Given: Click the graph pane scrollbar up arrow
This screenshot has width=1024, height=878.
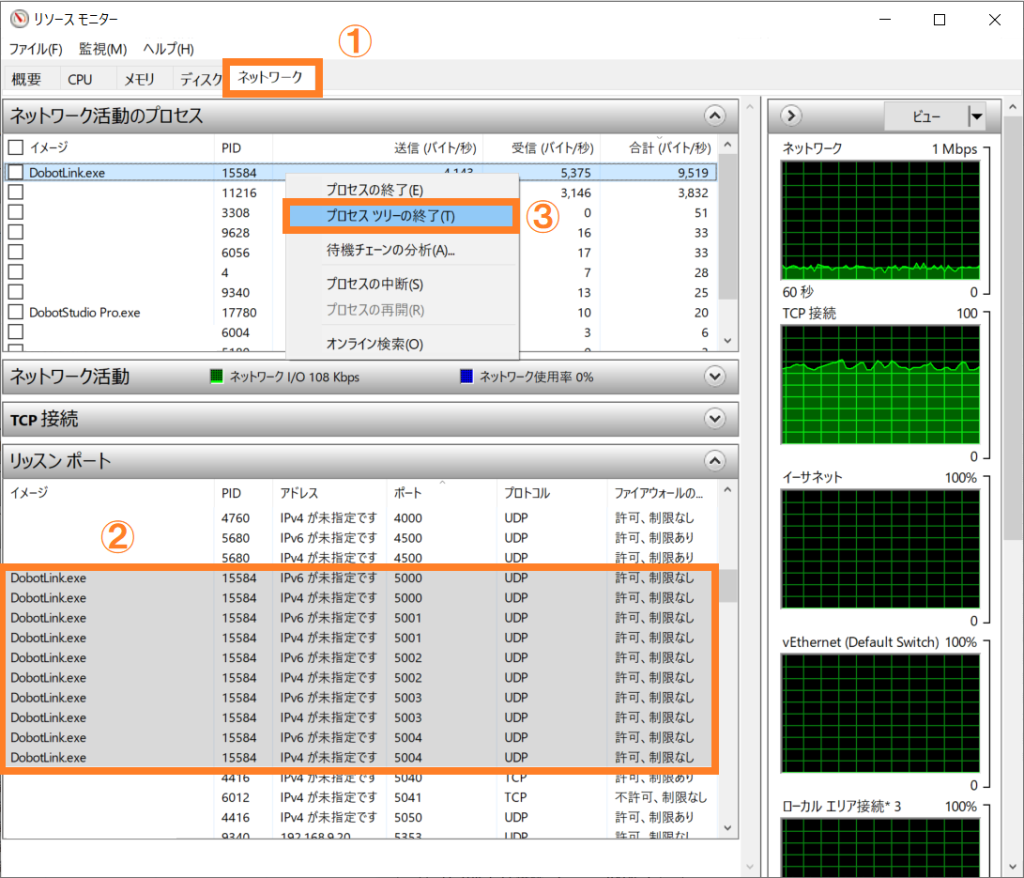Looking at the screenshot, I should [x=1013, y=106].
